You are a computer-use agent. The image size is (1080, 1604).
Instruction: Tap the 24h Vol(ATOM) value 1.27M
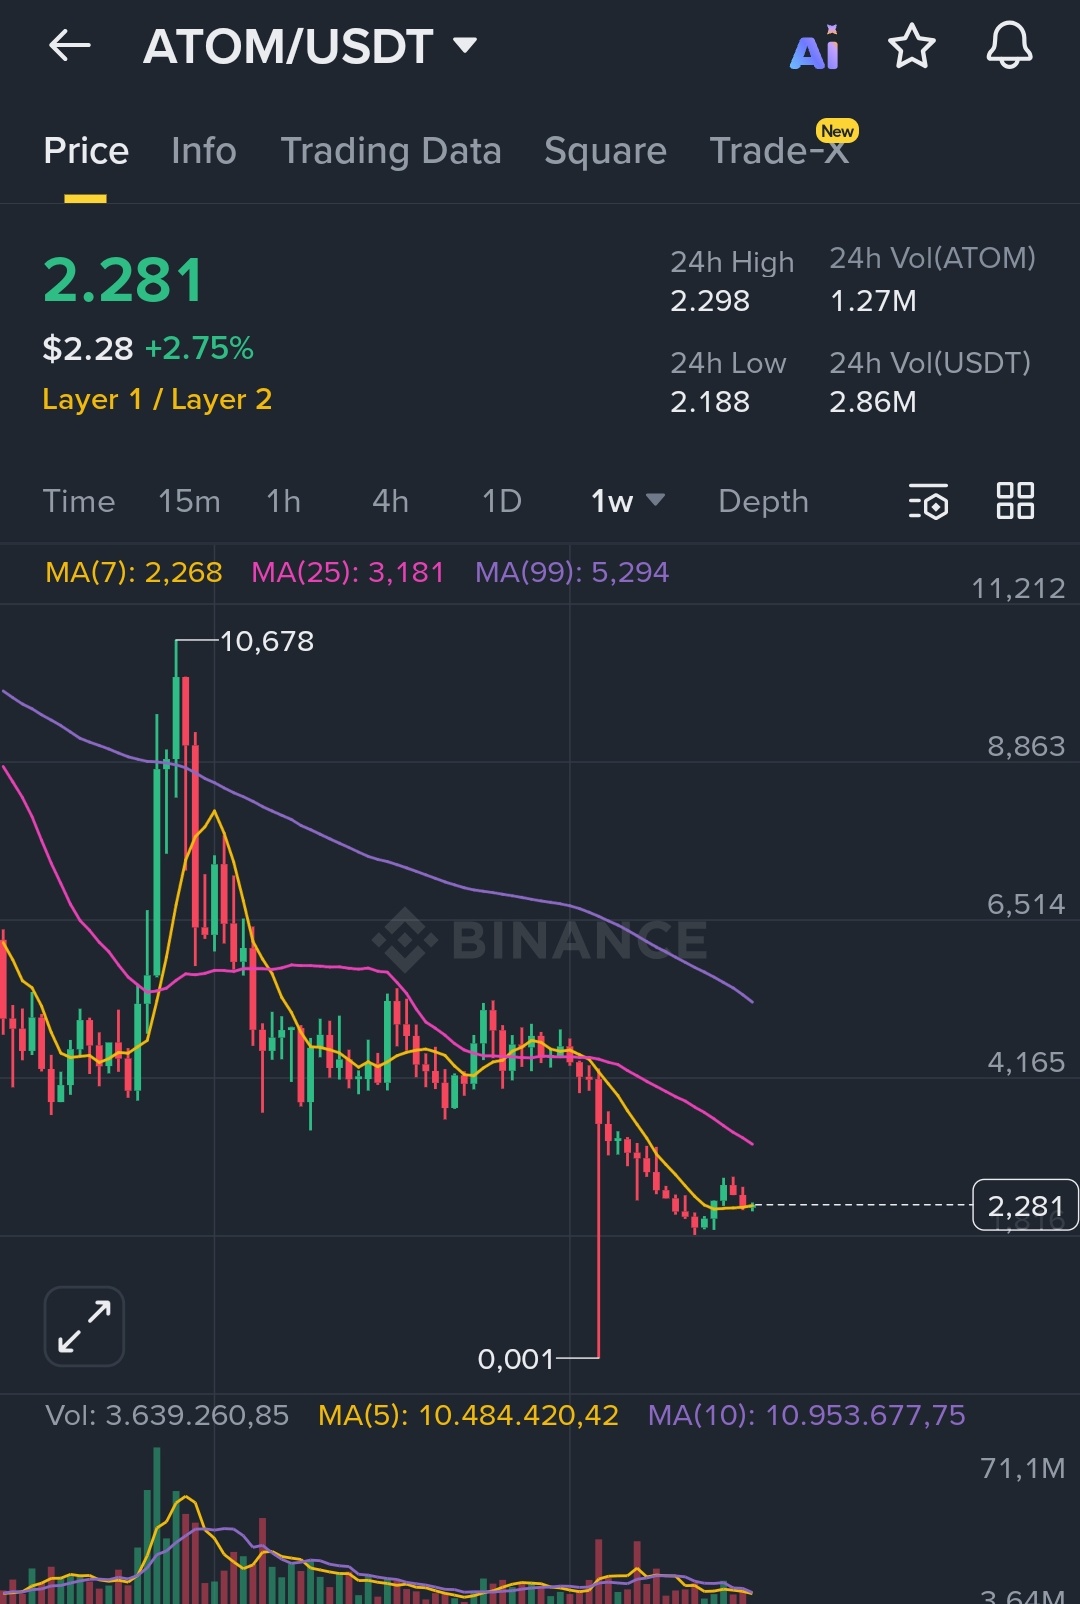pyautogui.click(x=873, y=301)
